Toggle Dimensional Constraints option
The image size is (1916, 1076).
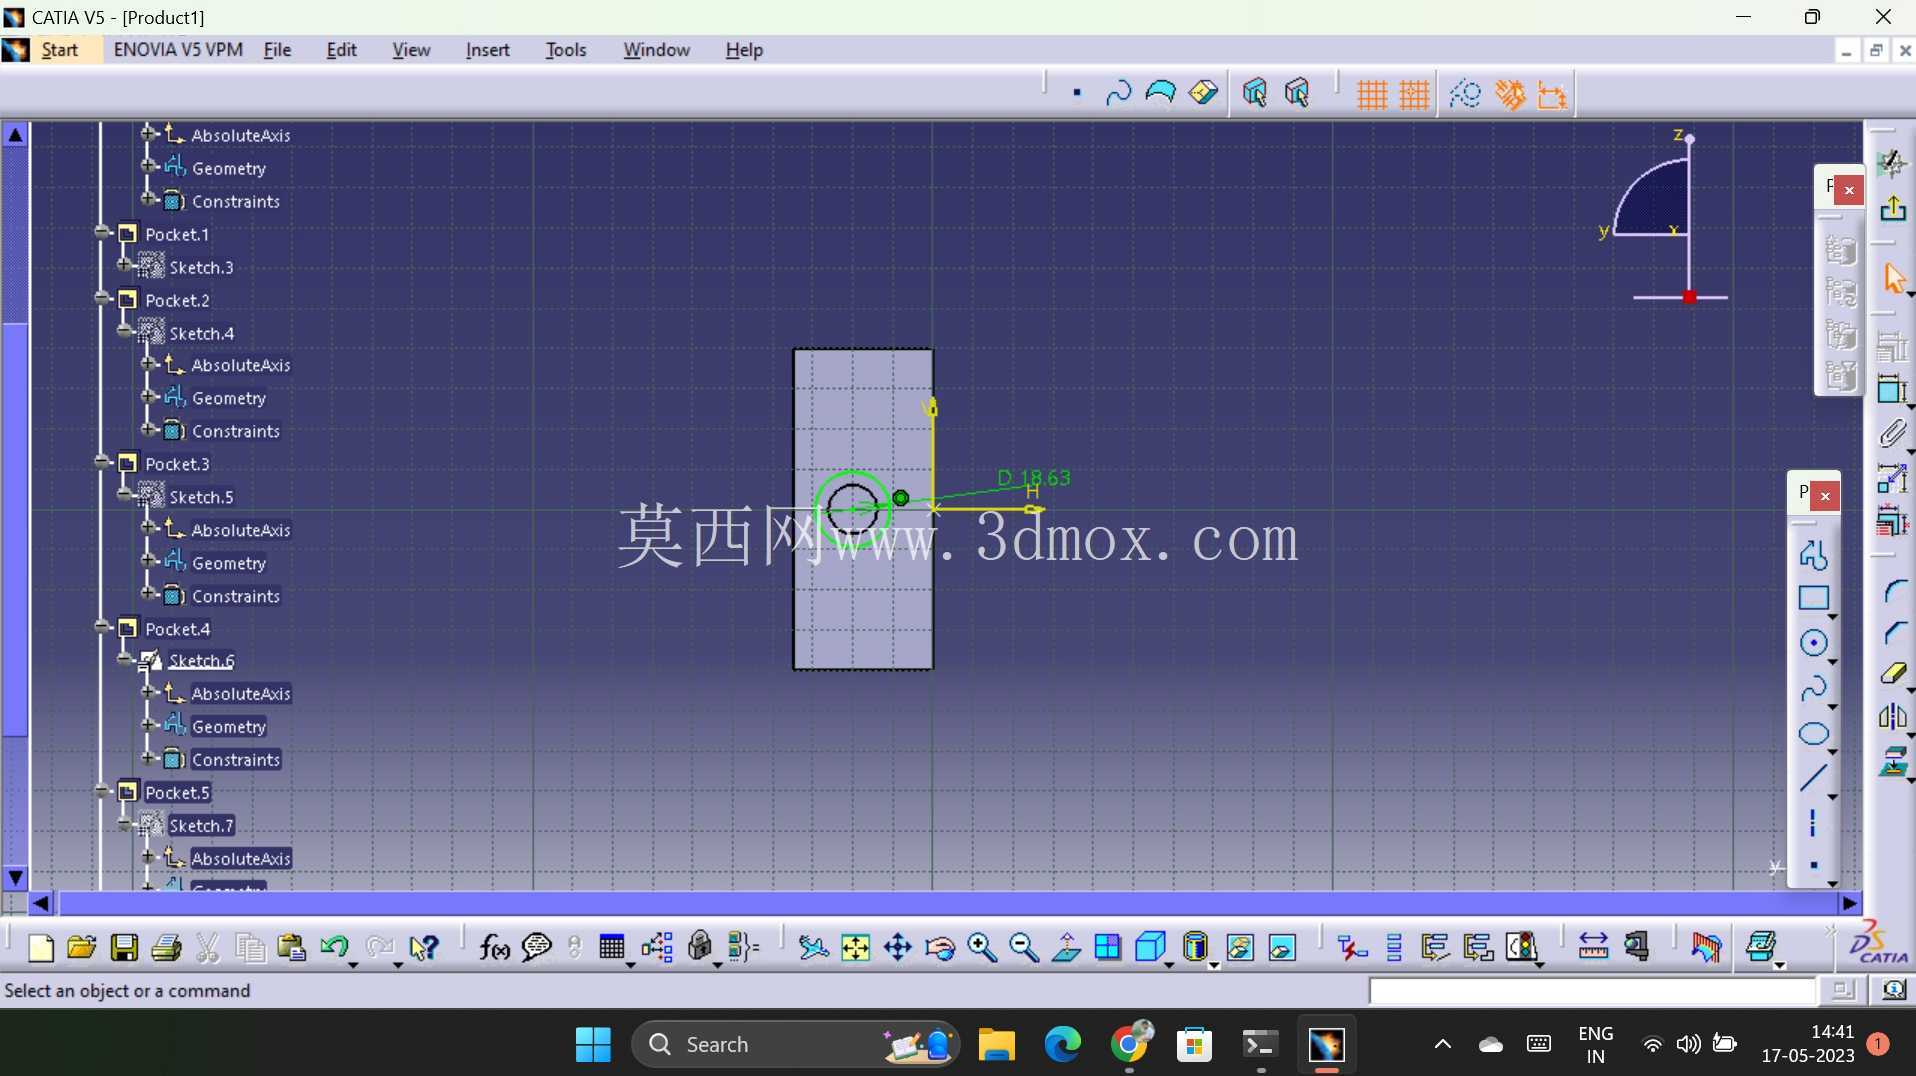point(1552,95)
